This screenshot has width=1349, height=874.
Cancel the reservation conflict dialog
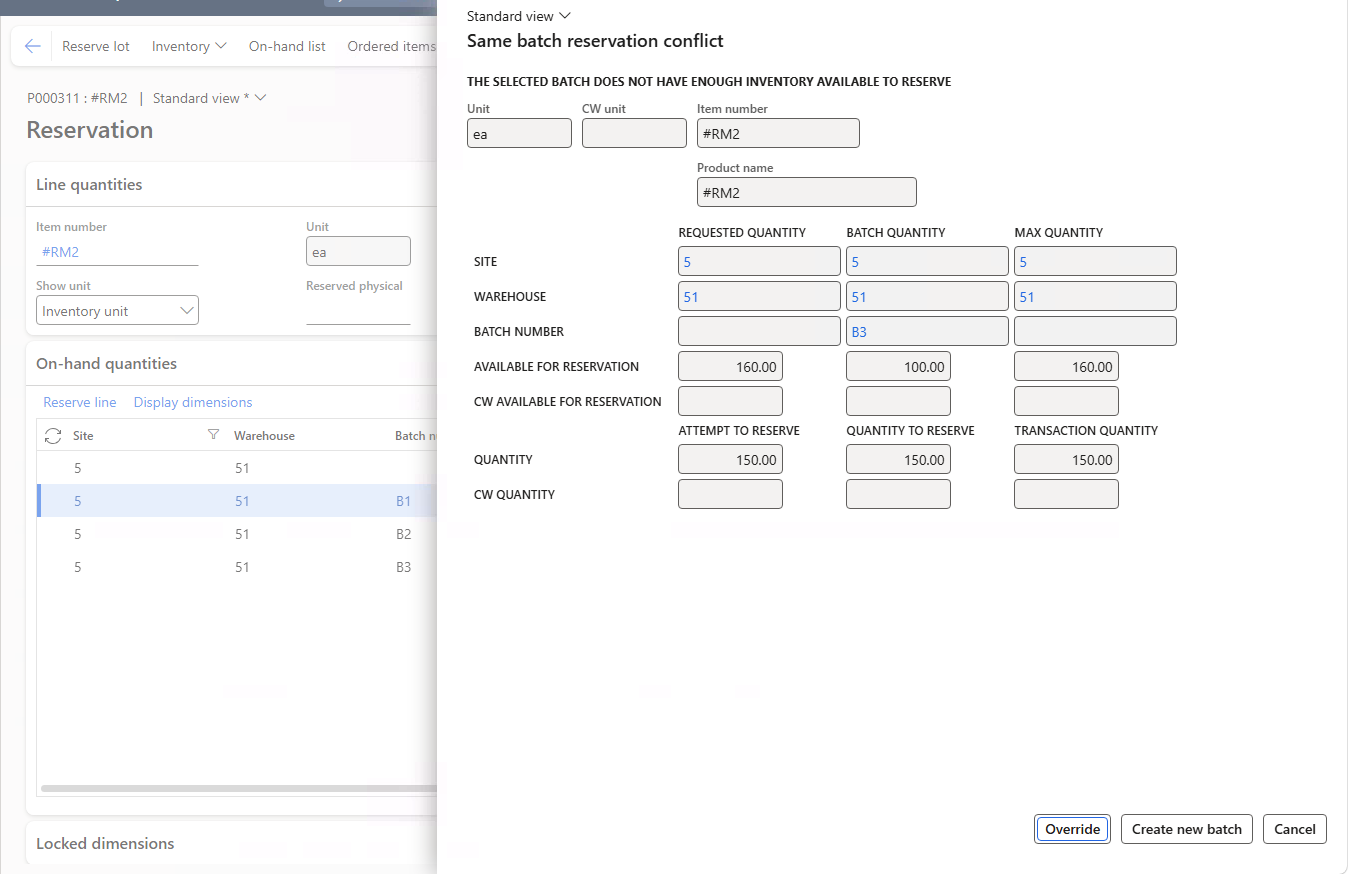coord(1294,829)
